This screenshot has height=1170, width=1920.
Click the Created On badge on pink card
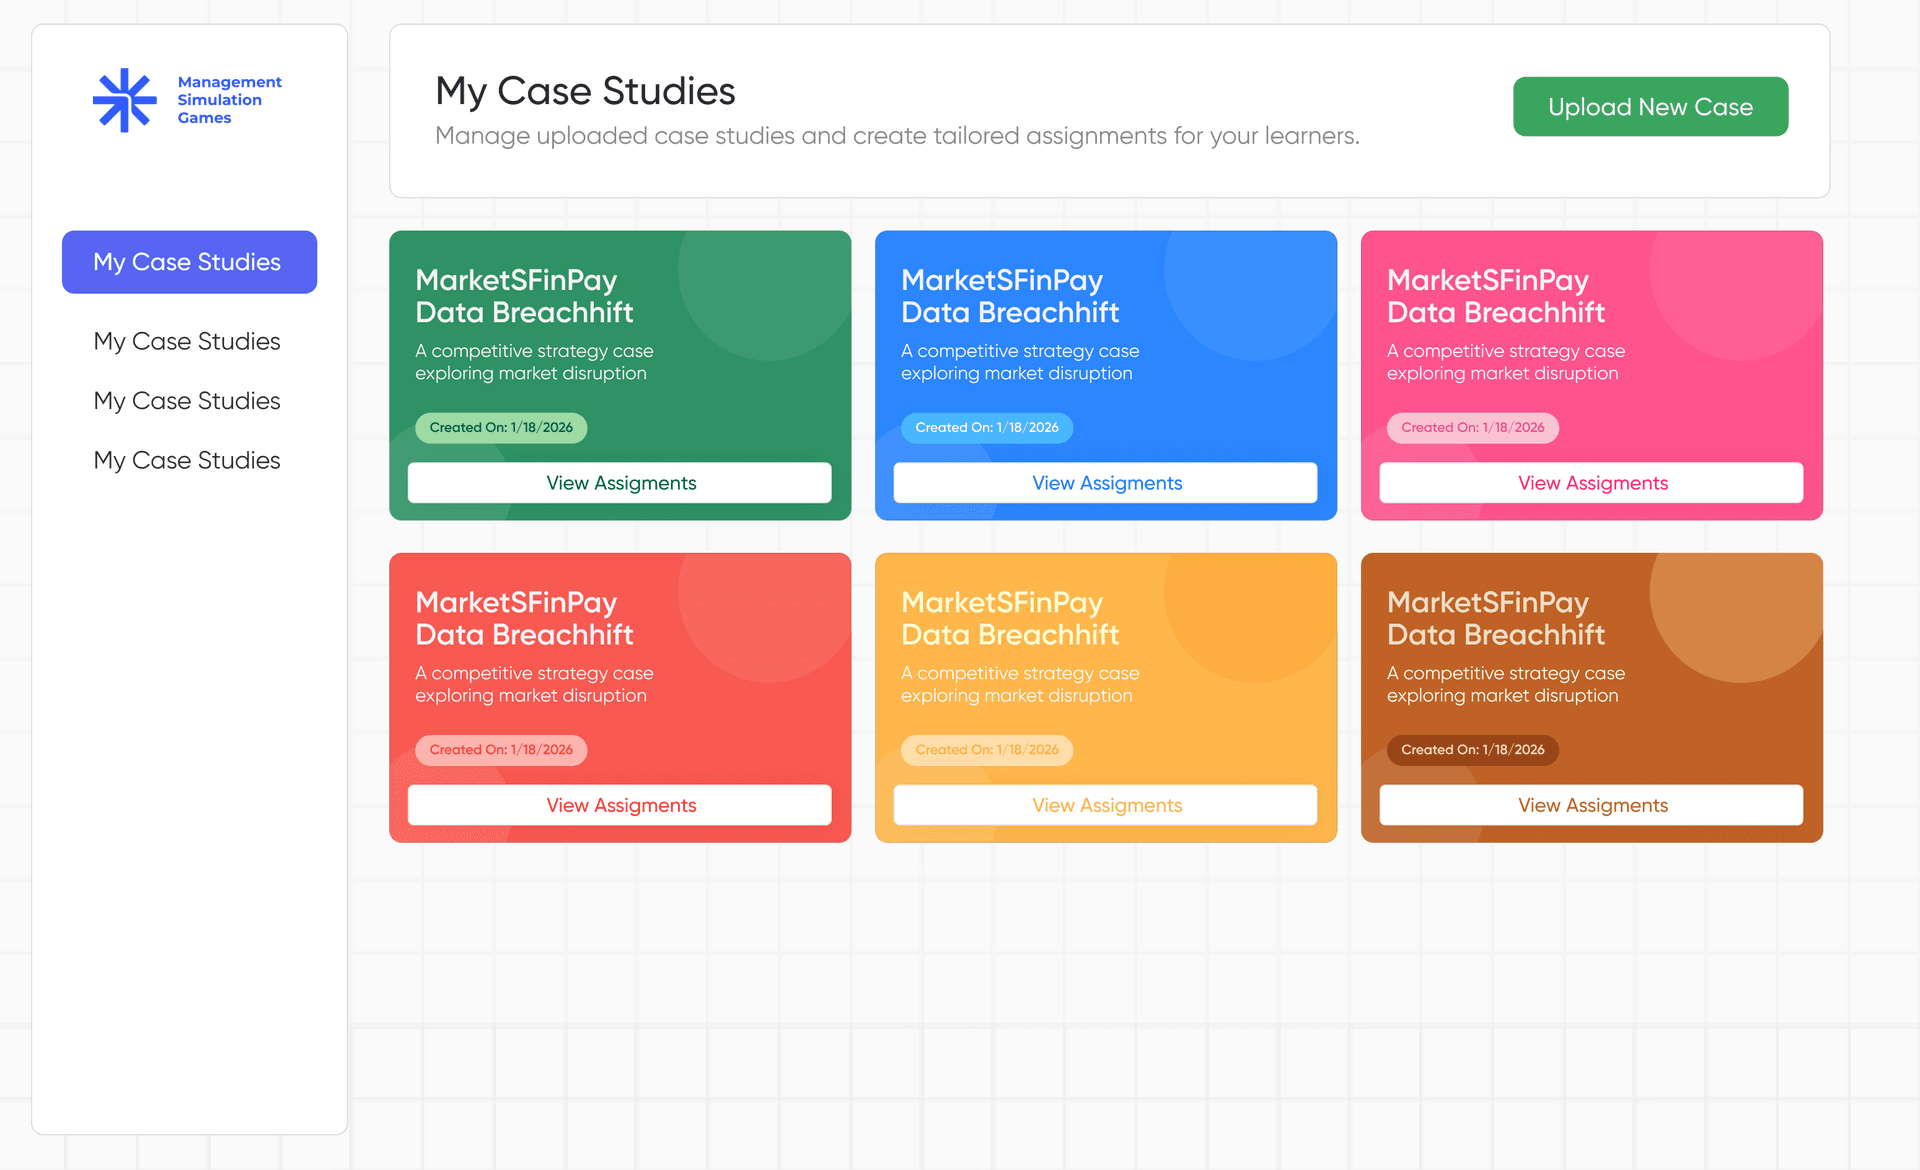[x=1472, y=428]
